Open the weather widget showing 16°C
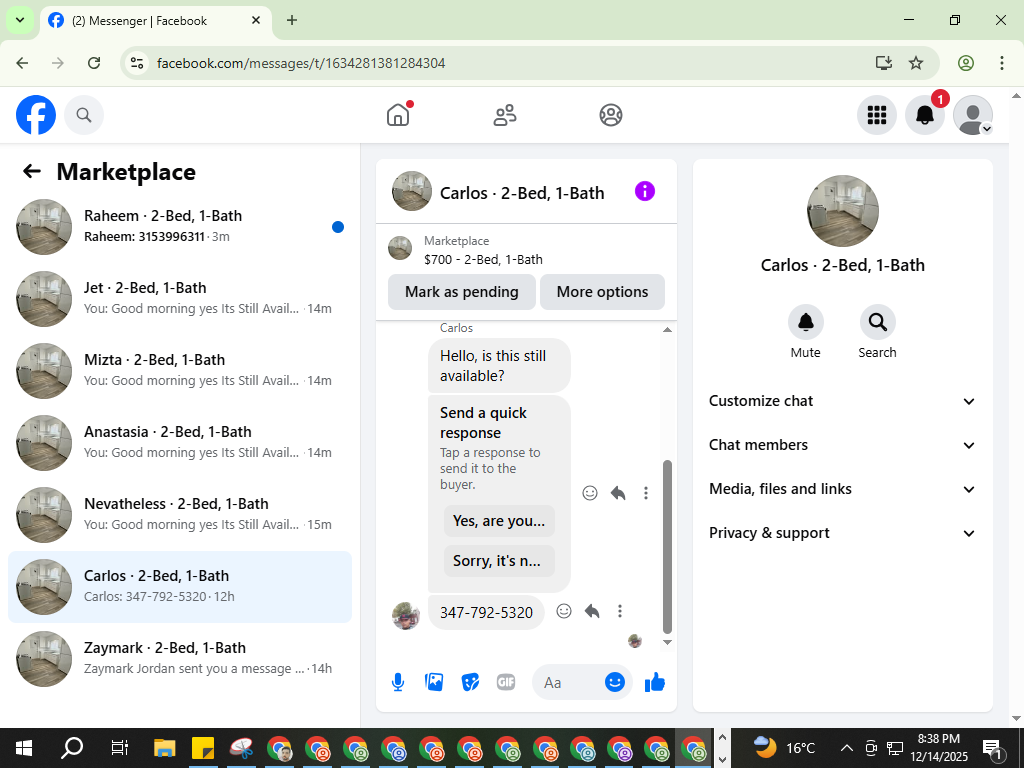 tap(785, 748)
